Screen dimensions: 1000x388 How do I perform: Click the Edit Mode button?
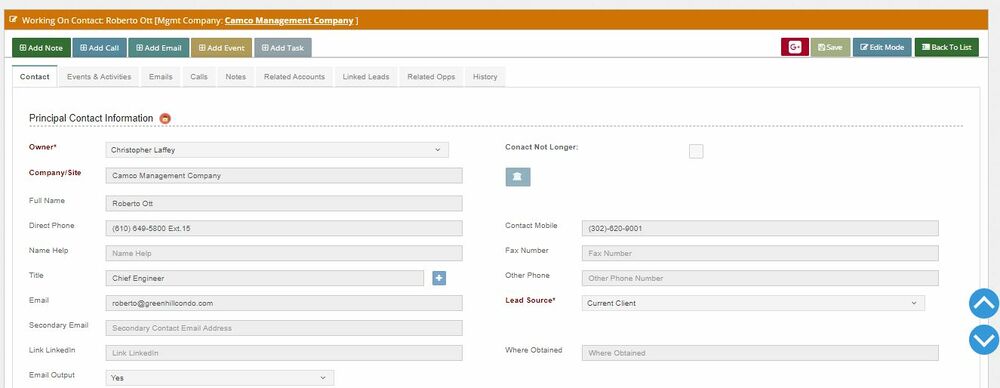click(882, 47)
